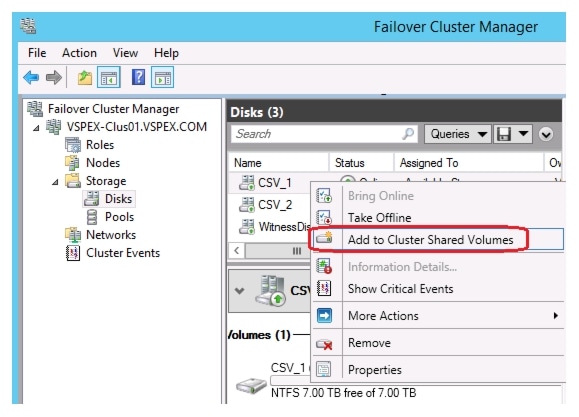Sort by the Assigned To column header

pyautogui.click(x=469, y=163)
